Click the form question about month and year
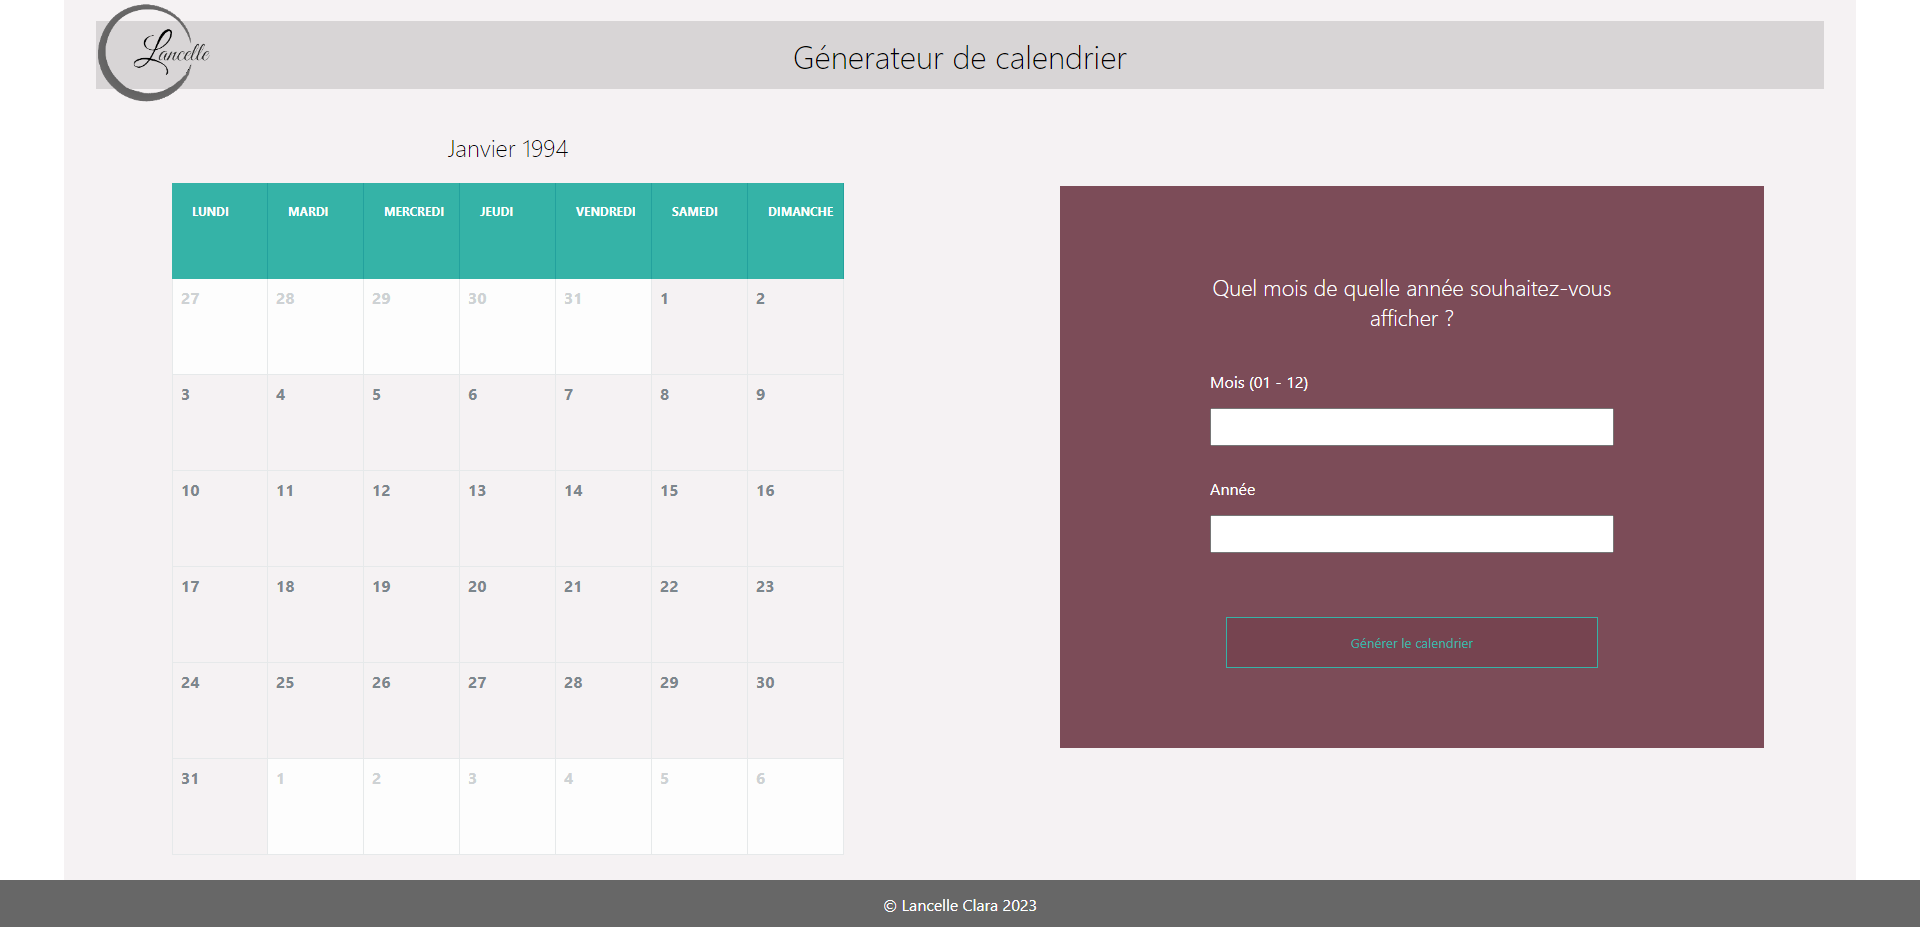 pos(1411,303)
